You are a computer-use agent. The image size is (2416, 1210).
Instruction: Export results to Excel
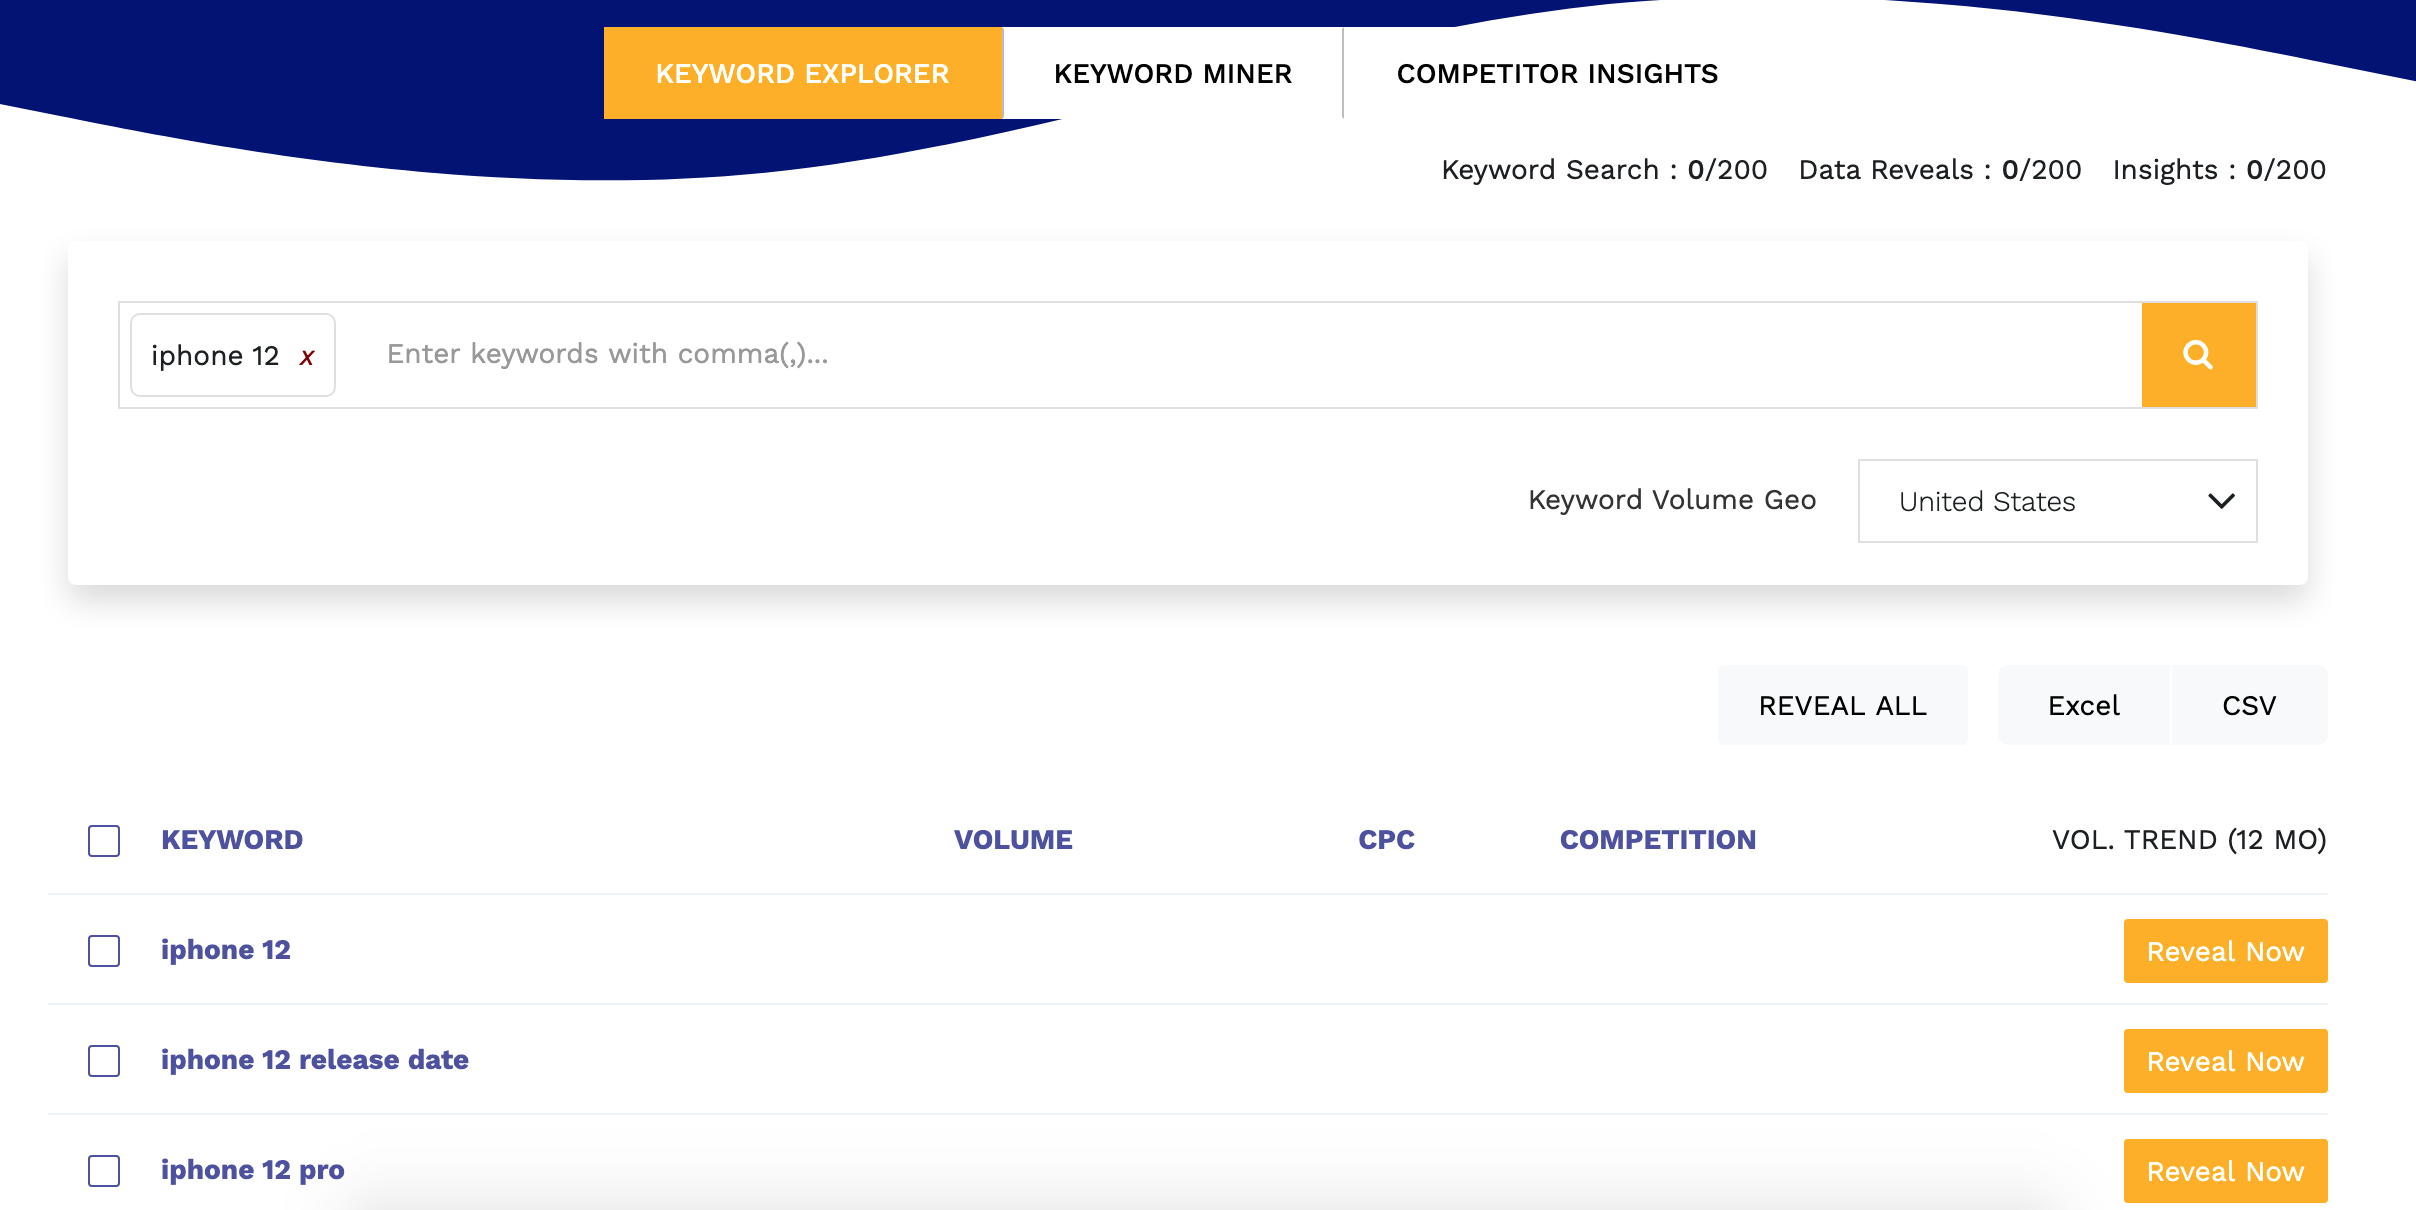[2083, 706]
